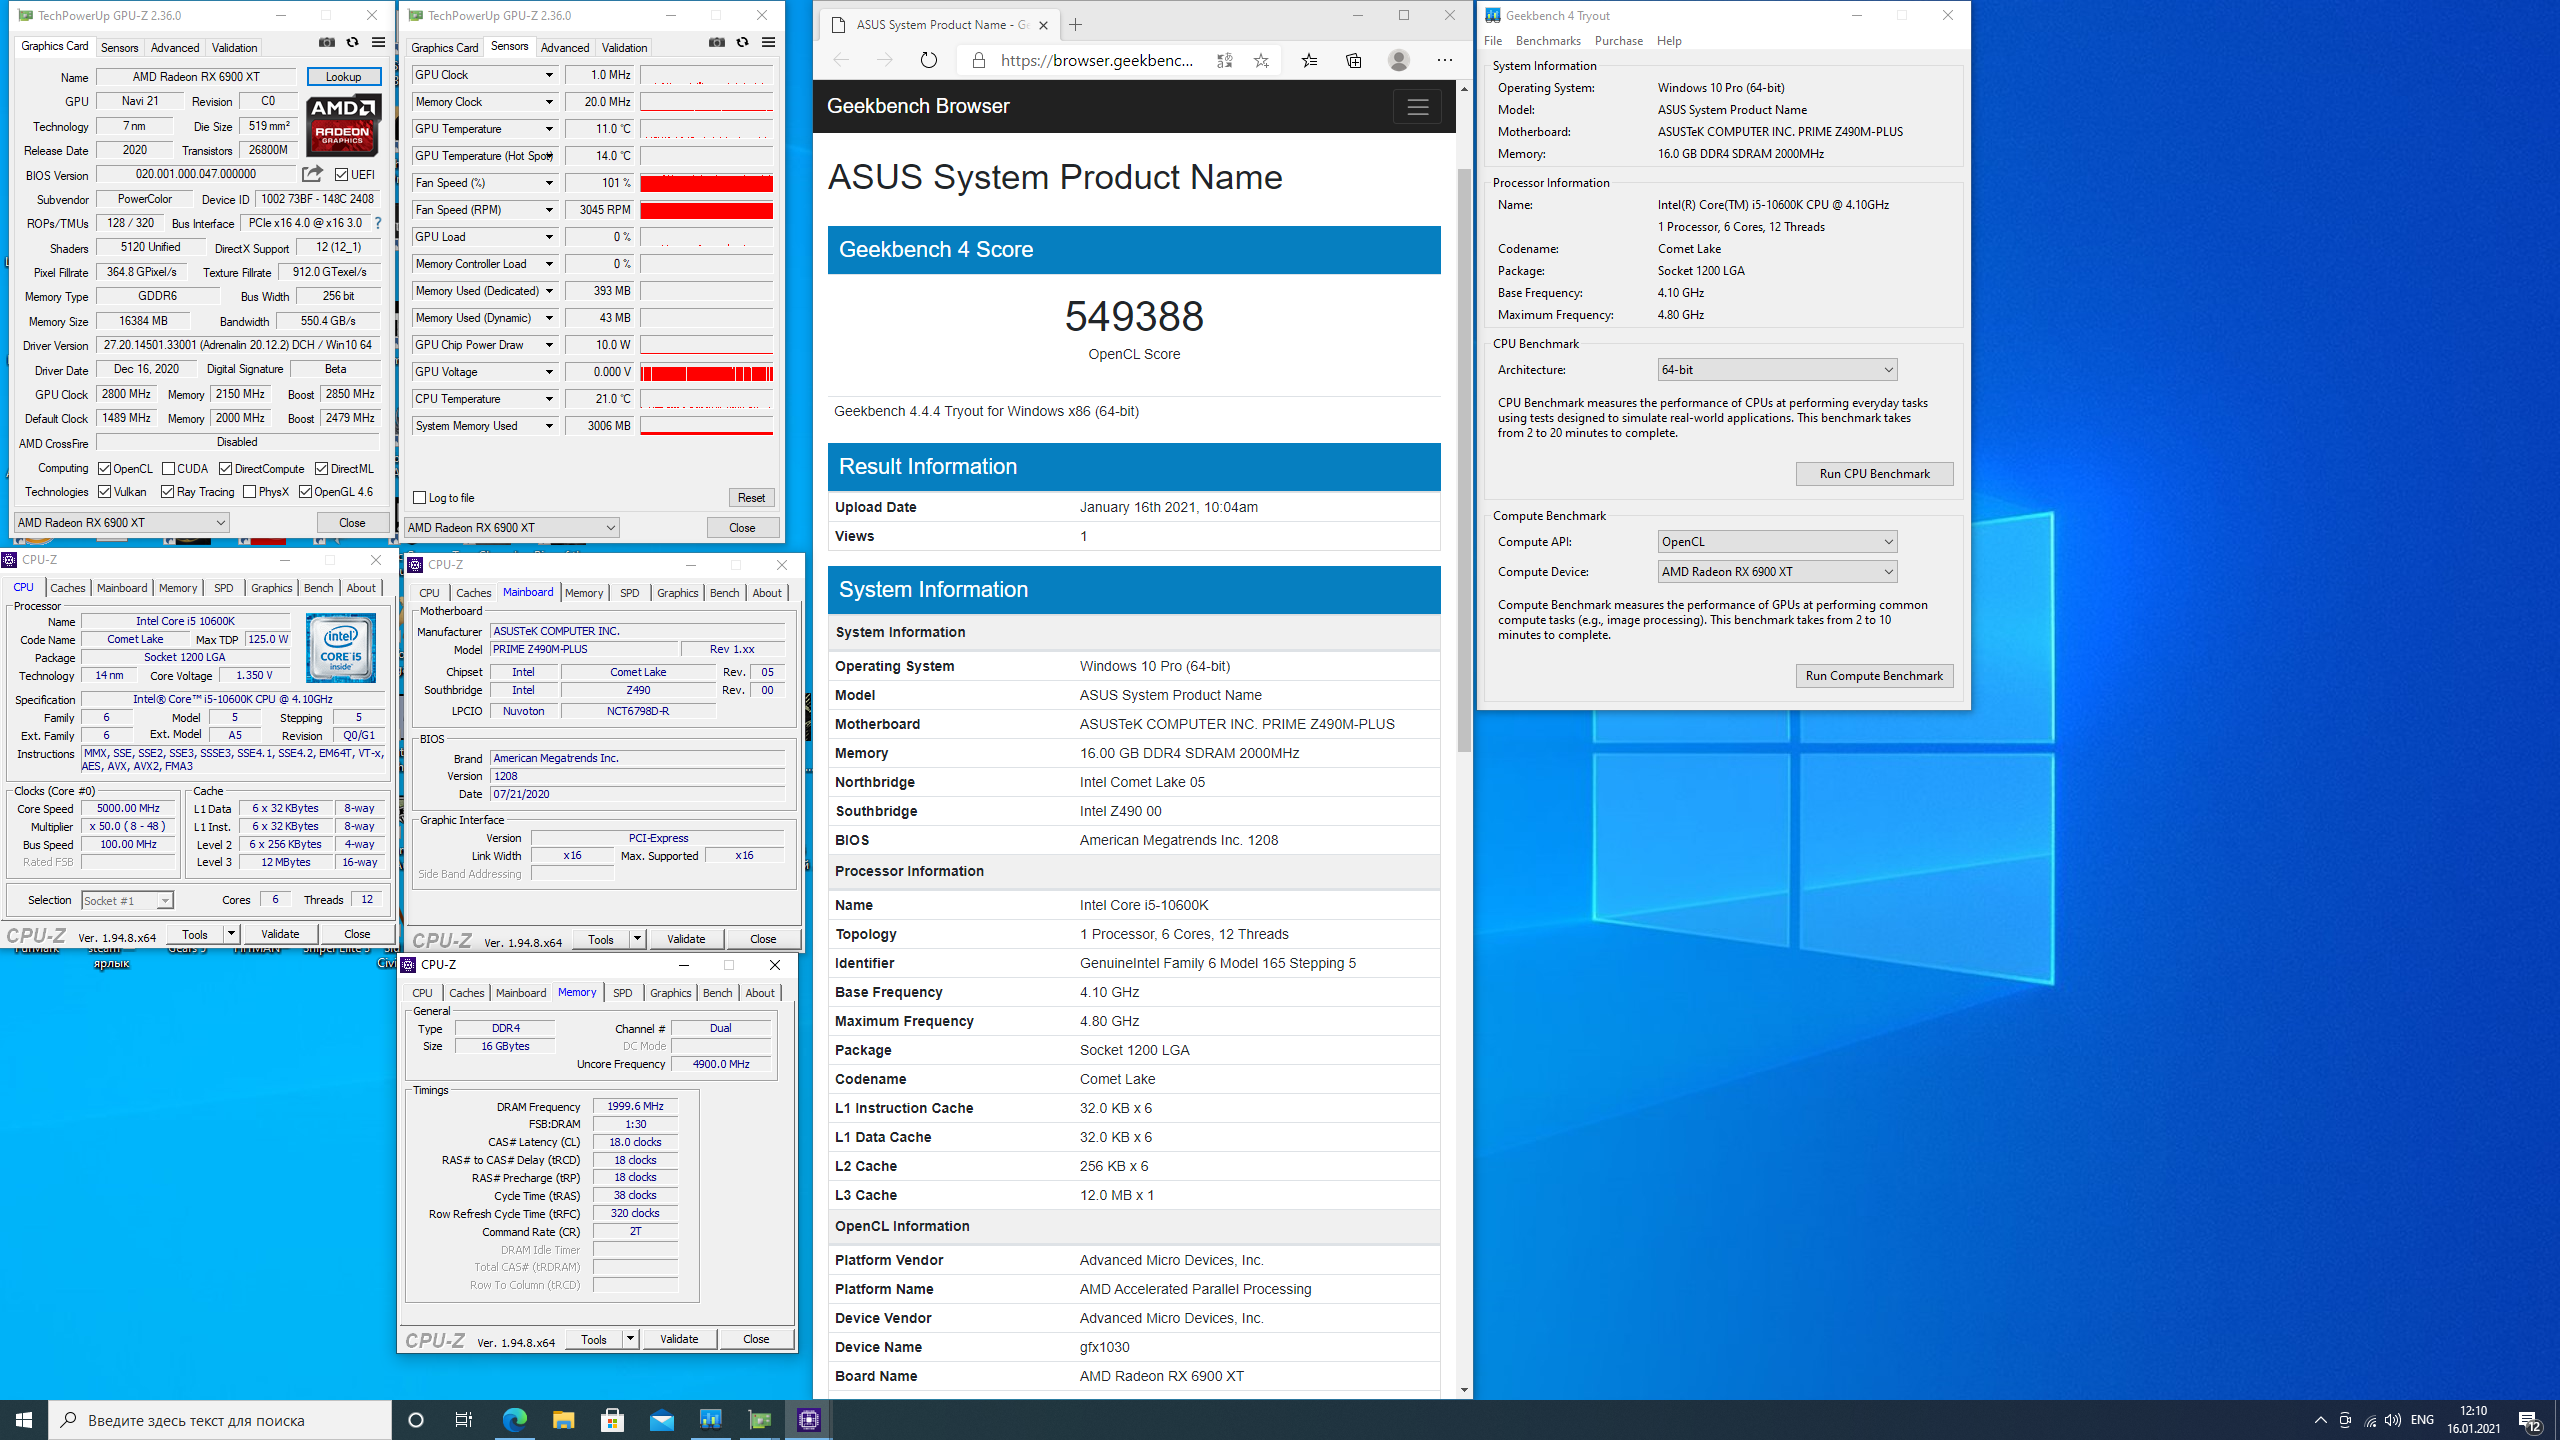Expand the GPU Temperature sensor dropdown
The height and width of the screenshot is (1440, 2560).
[x=549, y=129]
